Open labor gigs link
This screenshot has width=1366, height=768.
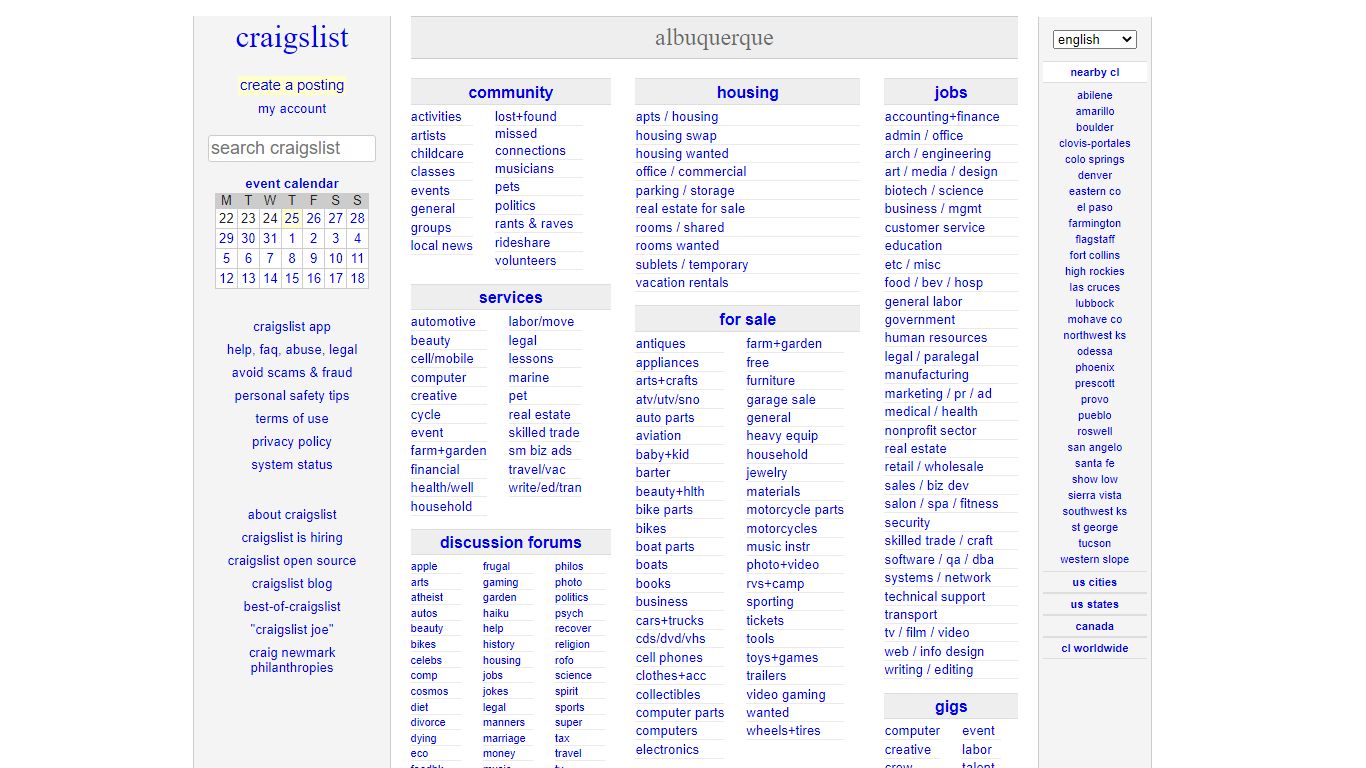coord(977,750)
